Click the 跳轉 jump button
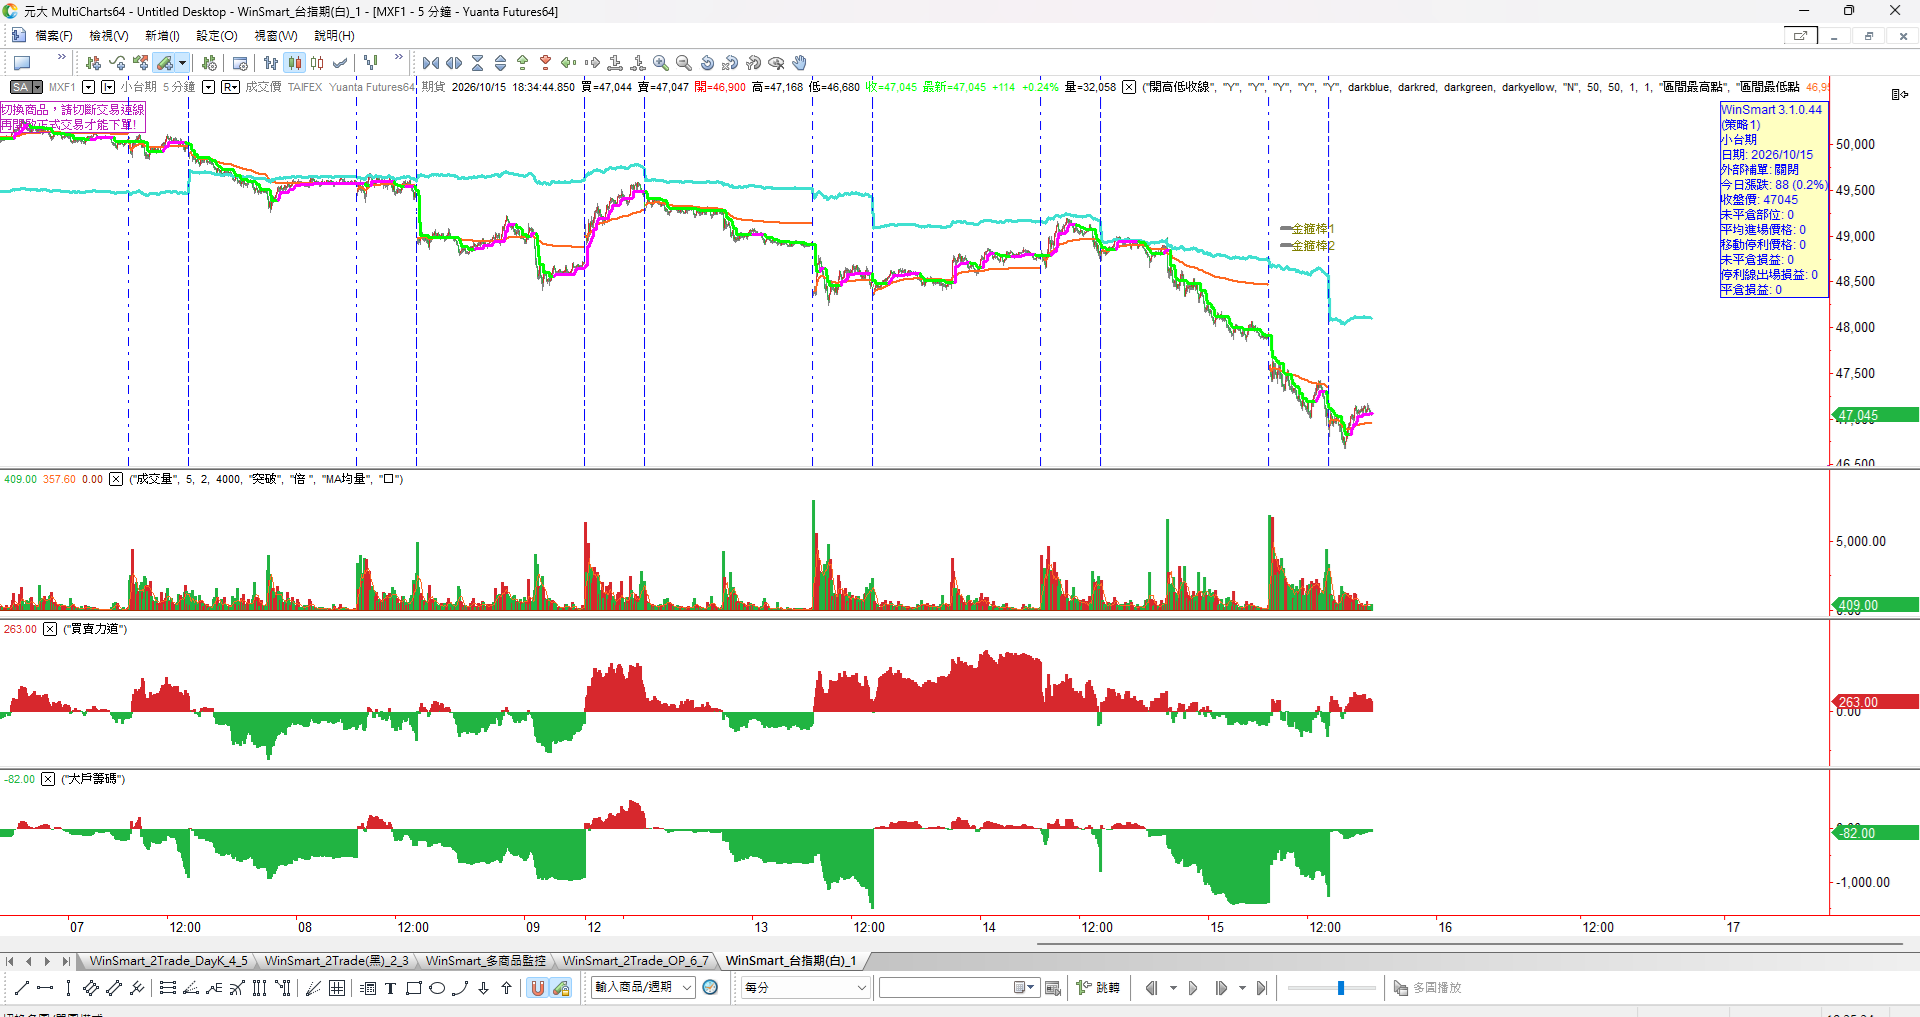Screen dimensions: 1920x1017 click(x=1098, y=988)
